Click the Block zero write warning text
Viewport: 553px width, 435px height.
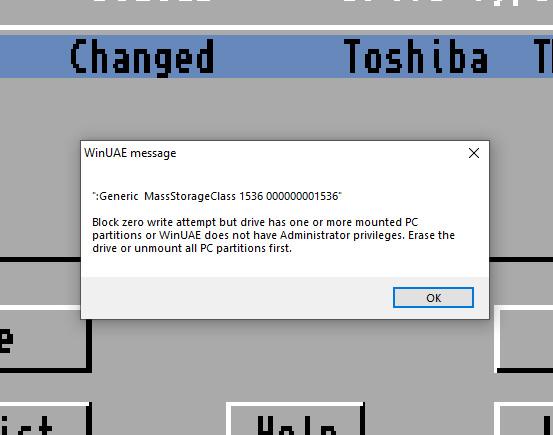pos(273,235)
